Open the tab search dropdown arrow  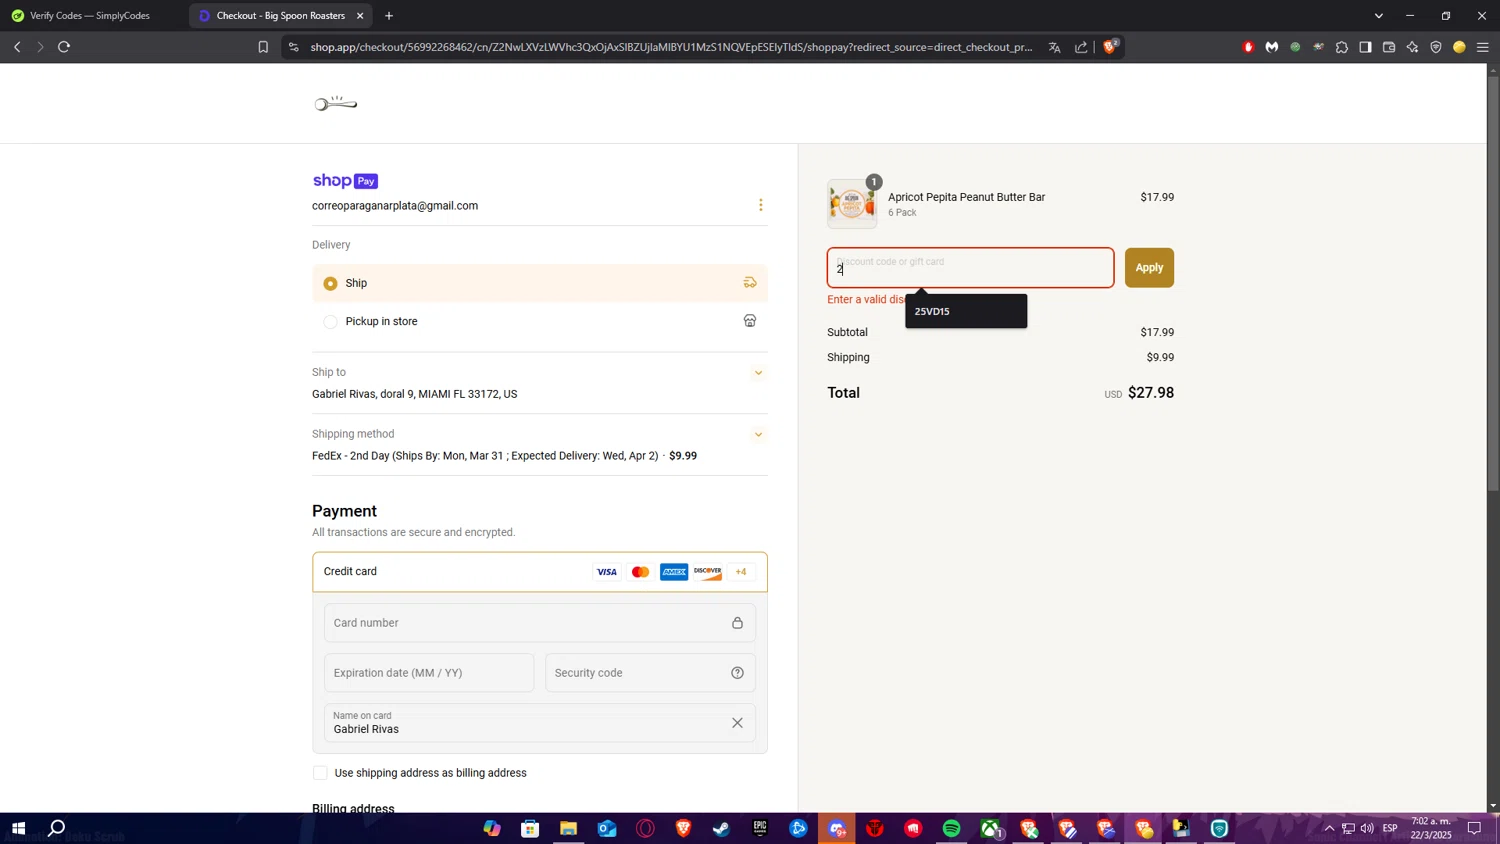pyautogui.click(x=1378, y=16)
